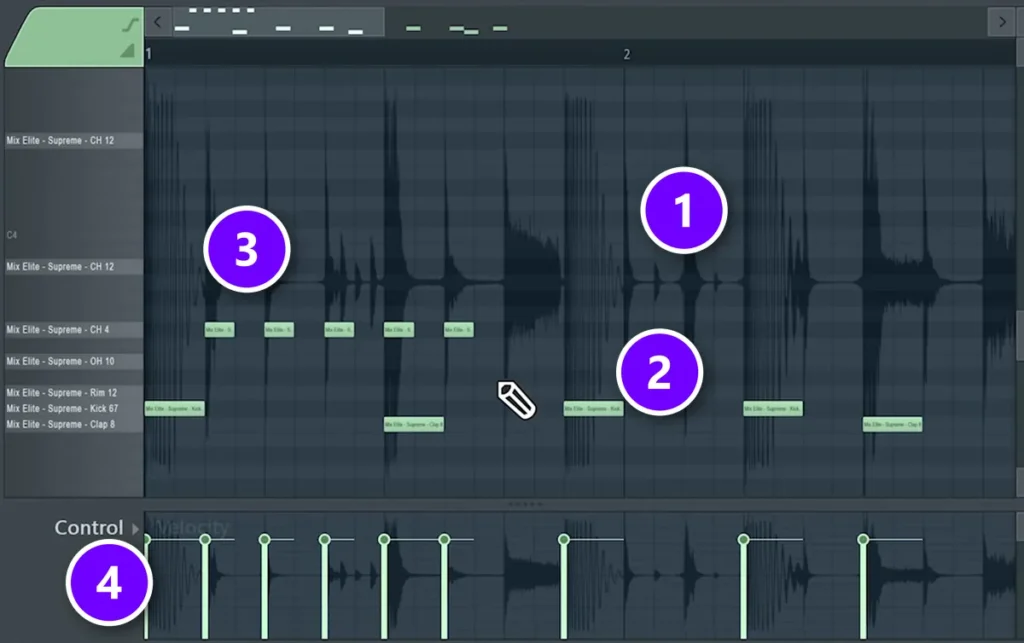Click the left scroll arrow above timeline
1024x643 pixels.
coord(157,22)
